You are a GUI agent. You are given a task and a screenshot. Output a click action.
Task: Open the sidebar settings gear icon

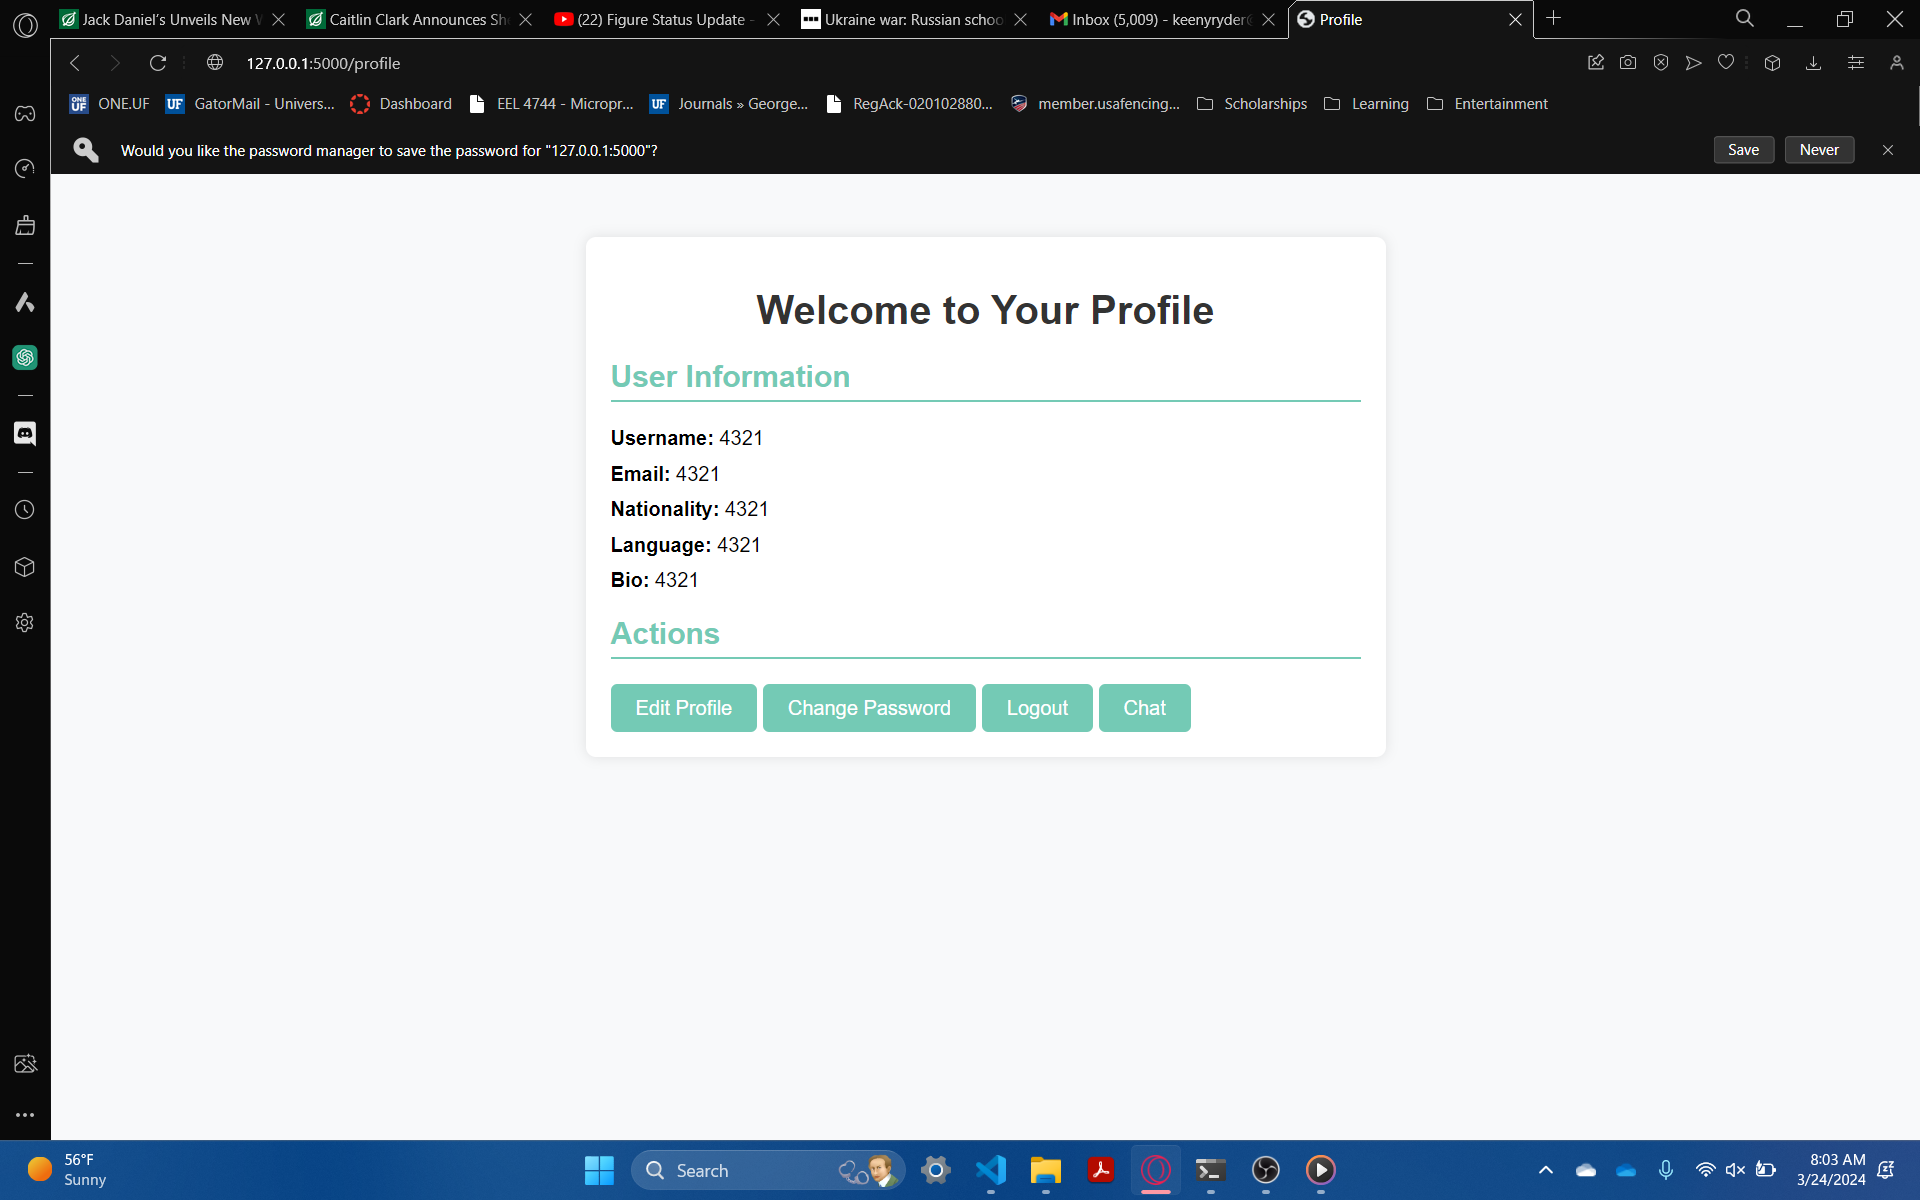pyautogui.click(x=25, y=622)
